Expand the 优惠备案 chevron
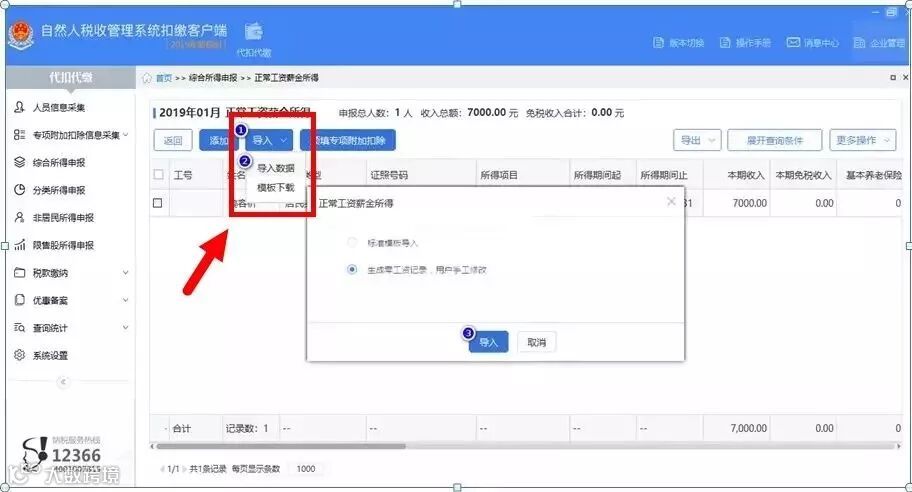Screen dimensions: 912x492 (x=126, y=300)
